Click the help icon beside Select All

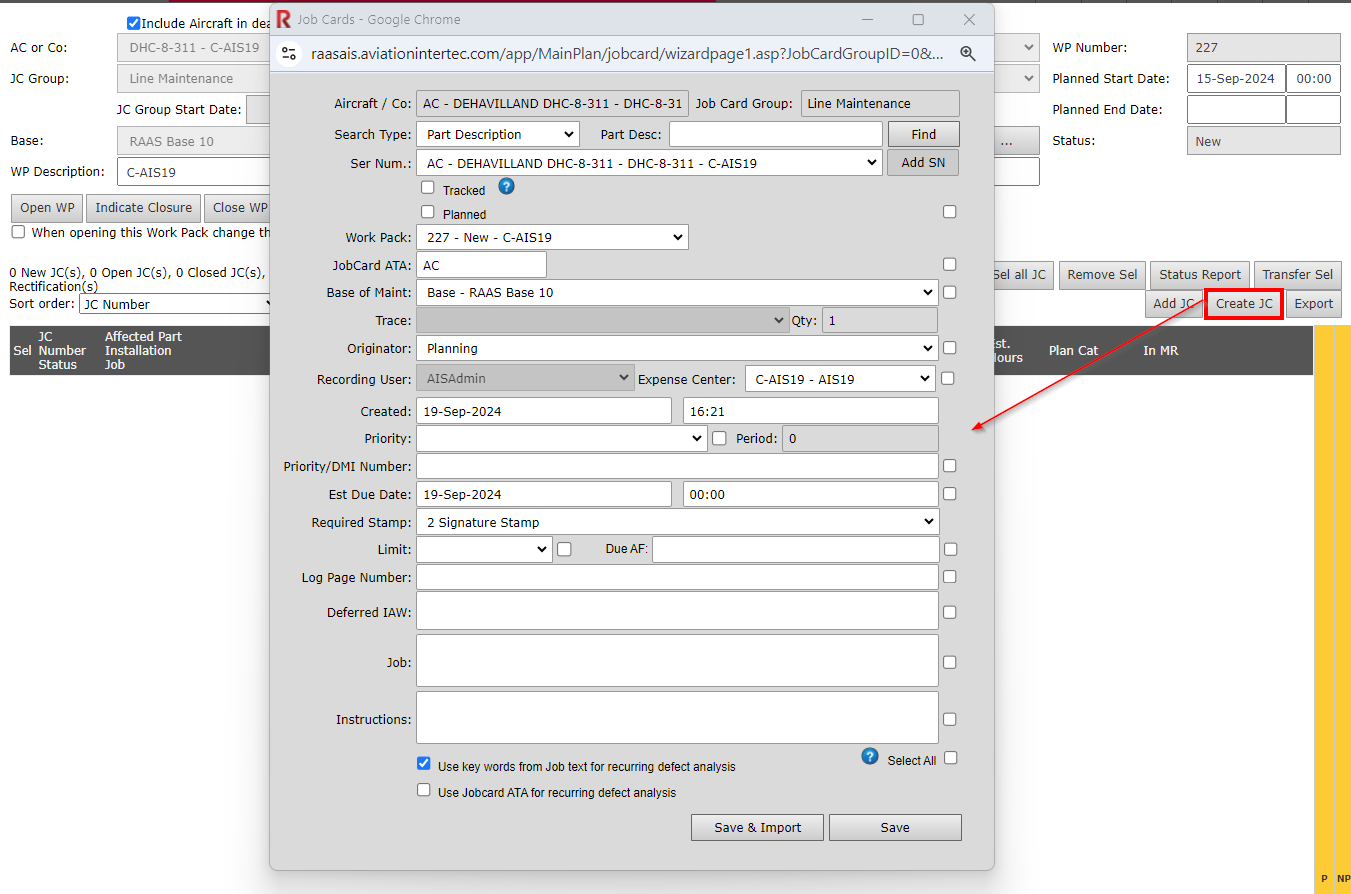pyautogui.click(x=870, y=757)
